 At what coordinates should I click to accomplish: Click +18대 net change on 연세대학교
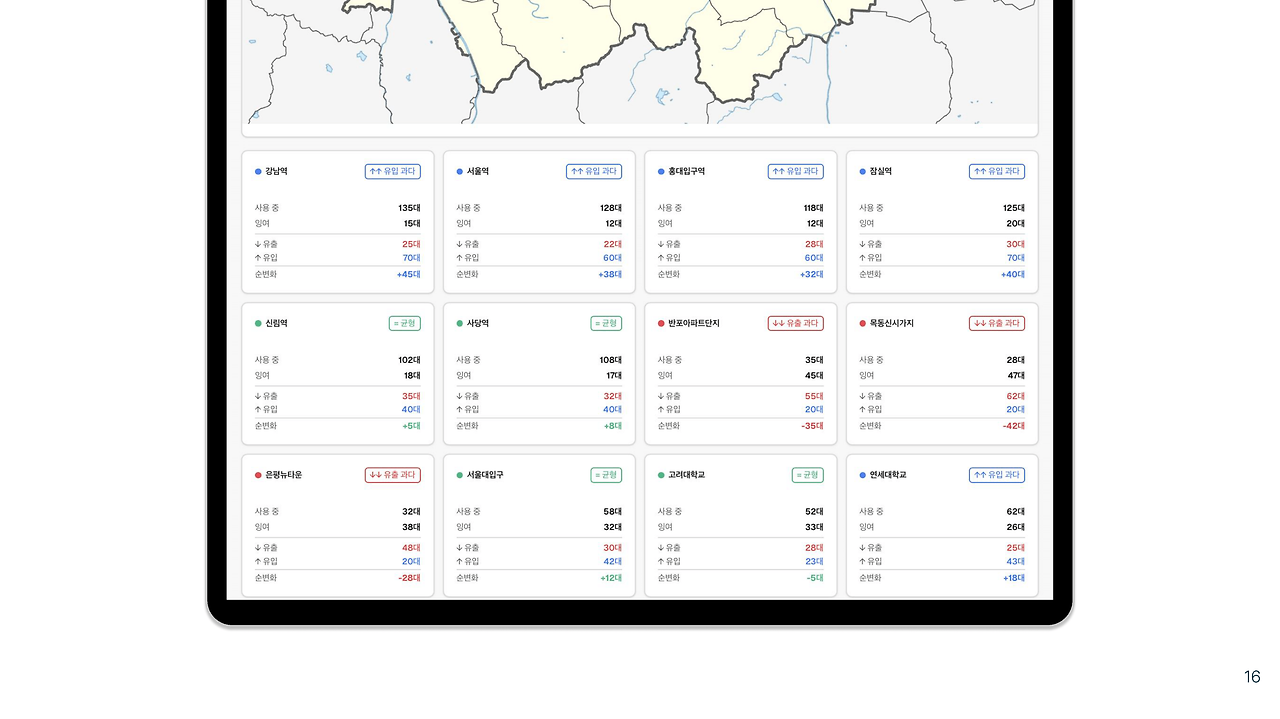[1014, 578]
